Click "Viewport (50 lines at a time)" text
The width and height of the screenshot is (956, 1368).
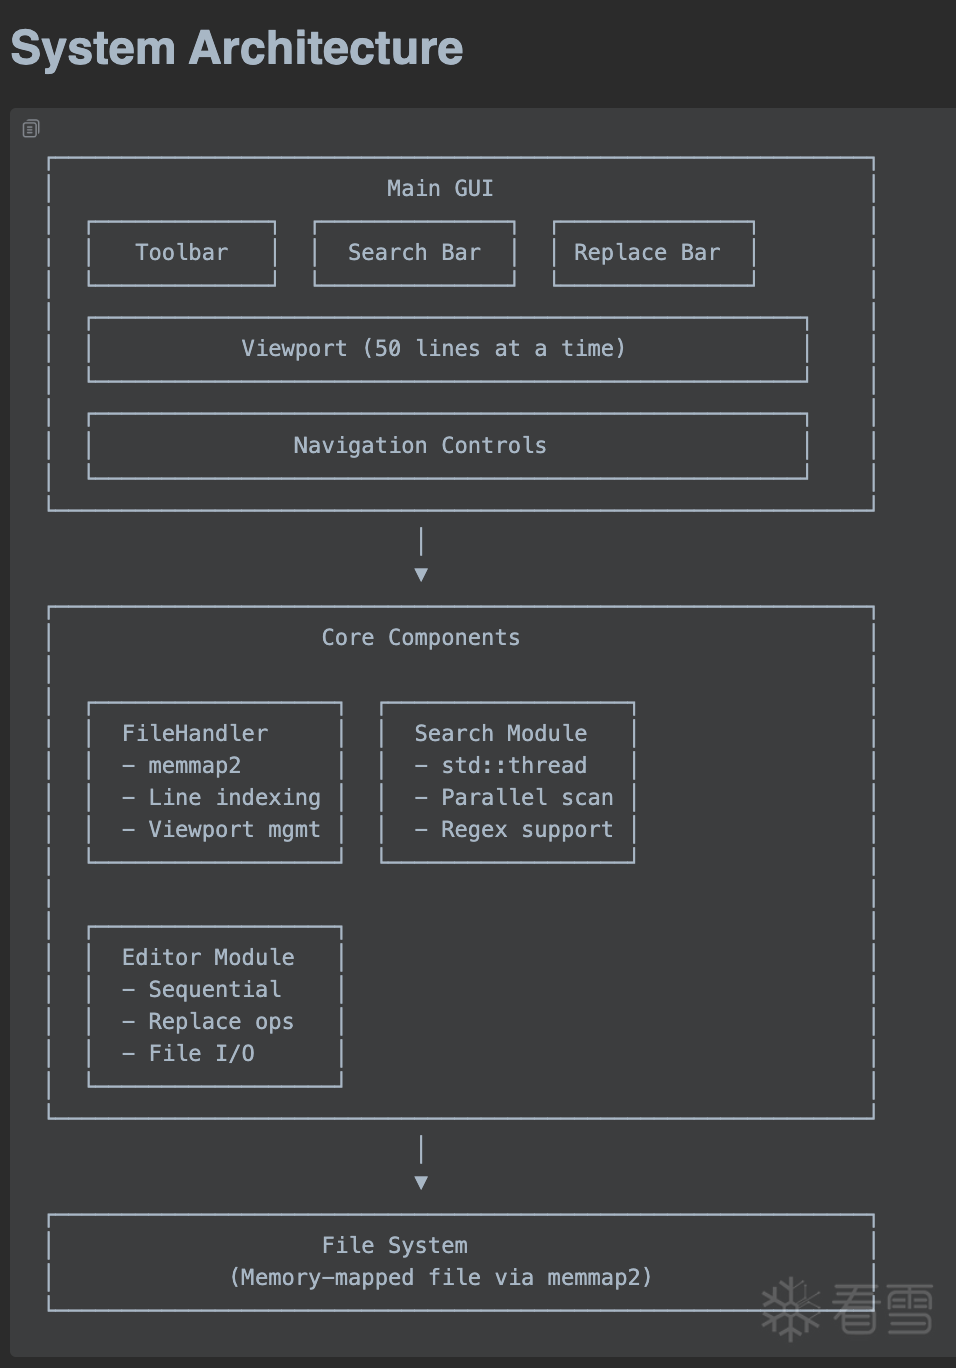(x=433, y=348)
